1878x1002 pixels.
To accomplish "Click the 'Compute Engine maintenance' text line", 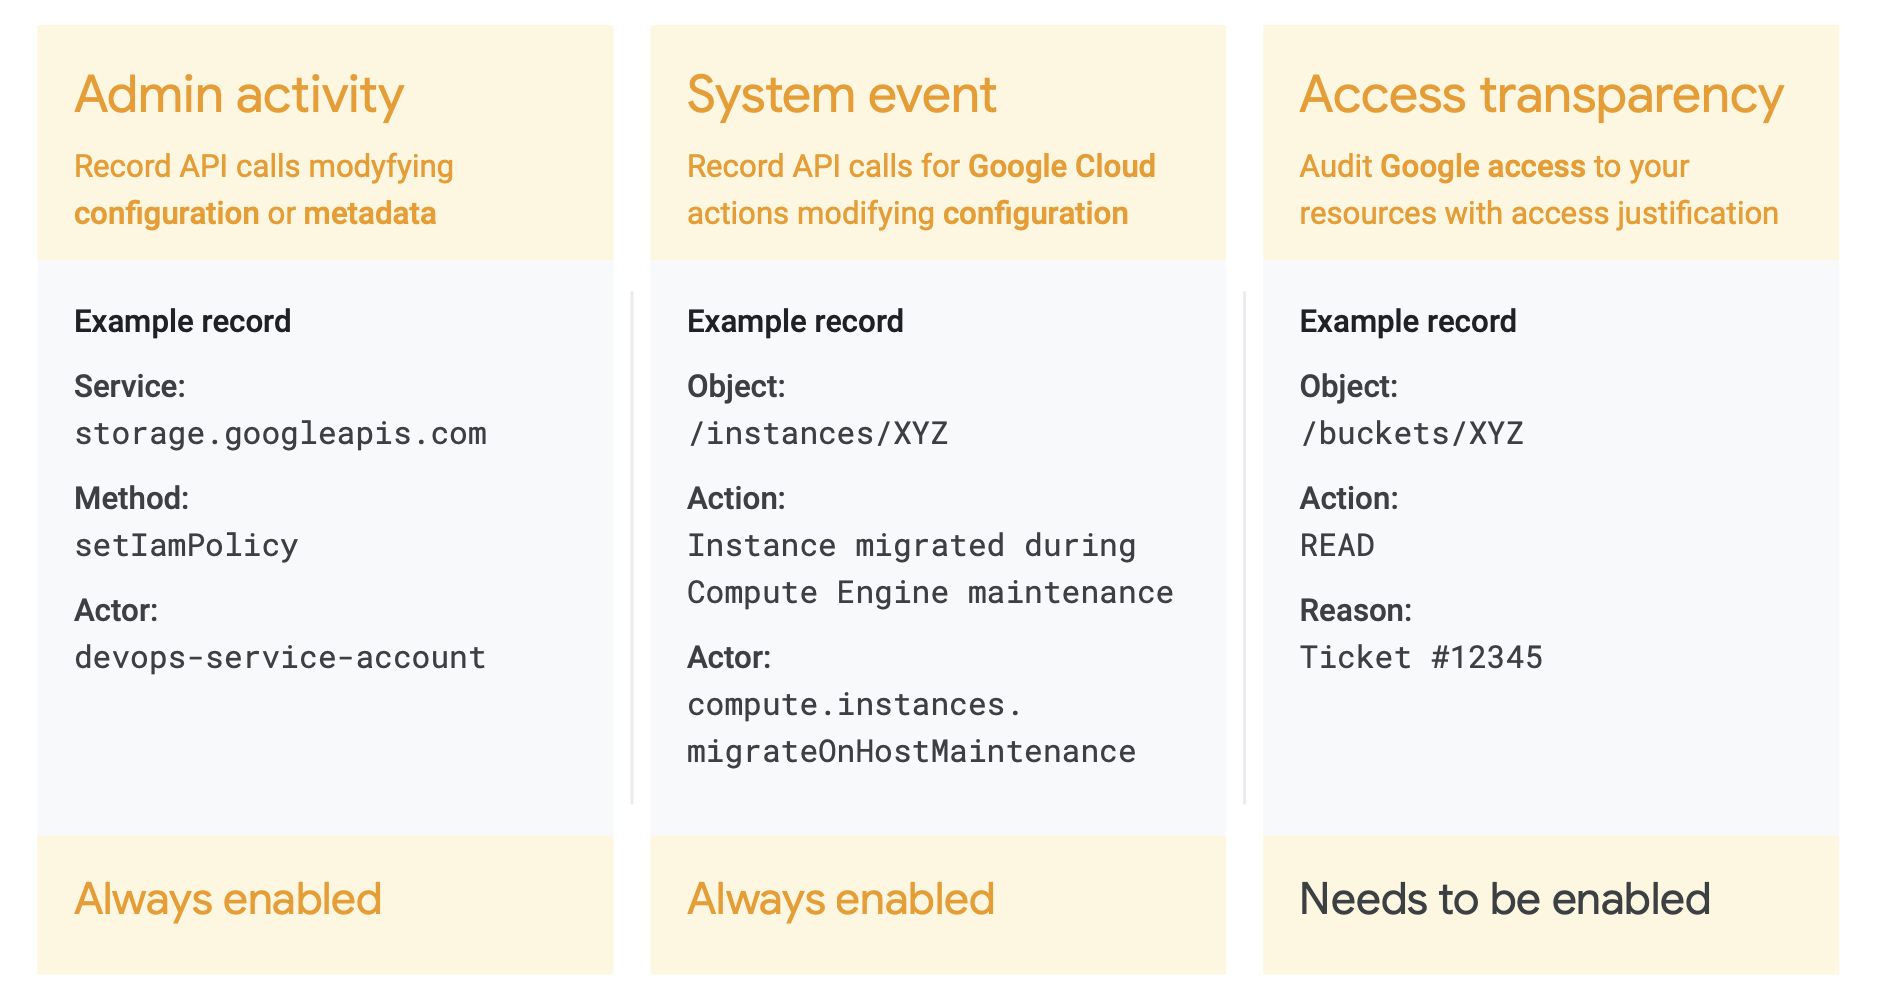I will pos(930,593).
